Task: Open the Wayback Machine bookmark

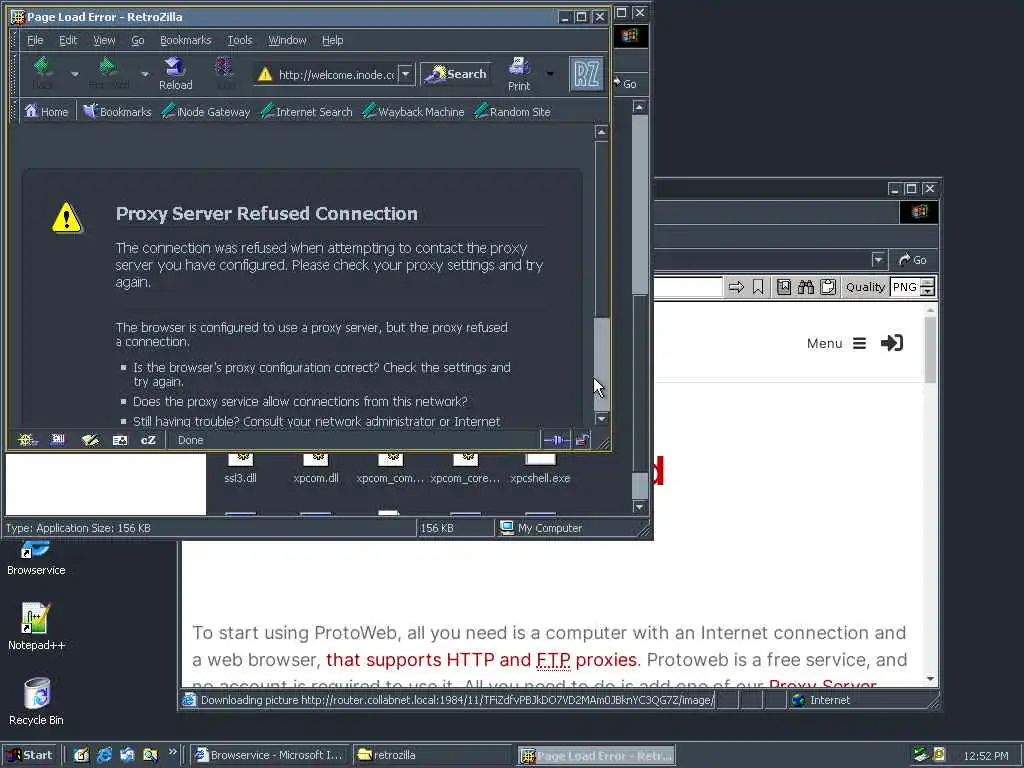Action: (413, 112)
